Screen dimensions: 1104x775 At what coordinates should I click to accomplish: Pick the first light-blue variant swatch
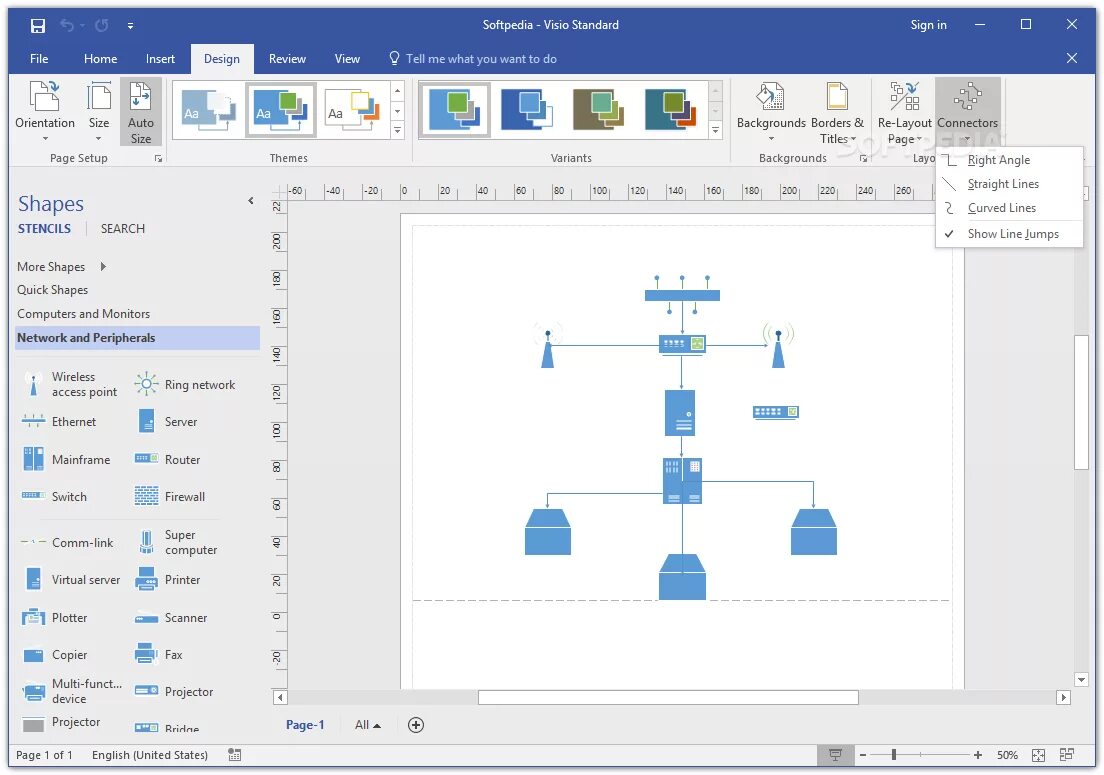[x=455, y=110]
